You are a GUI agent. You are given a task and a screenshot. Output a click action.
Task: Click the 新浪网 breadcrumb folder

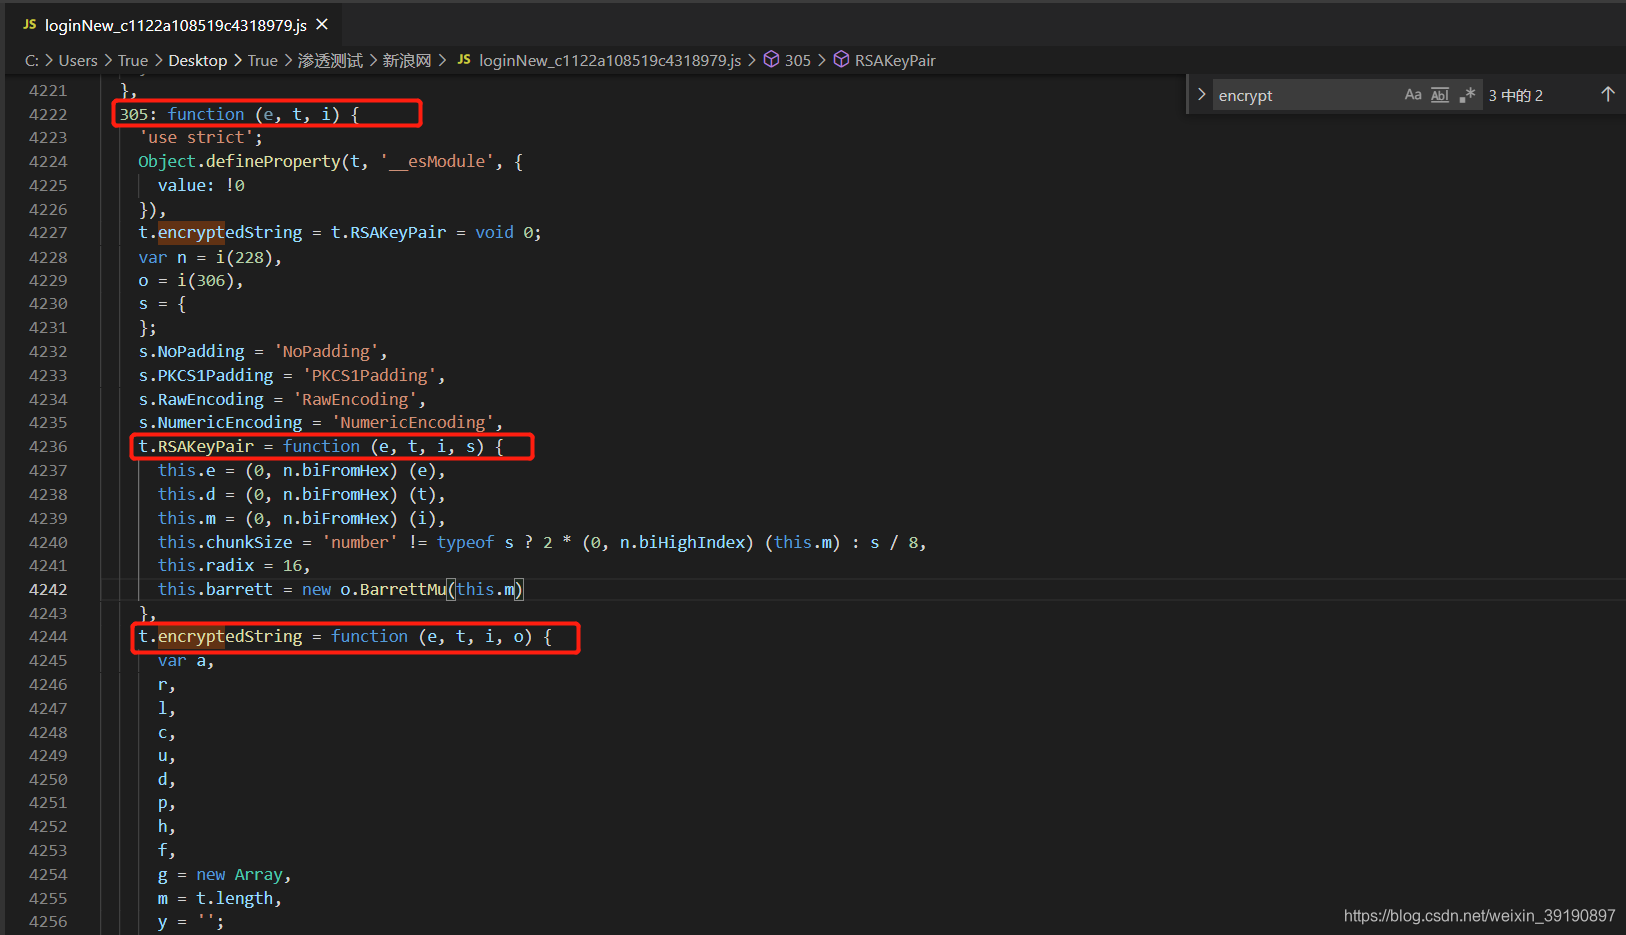[x=407, y=61]
